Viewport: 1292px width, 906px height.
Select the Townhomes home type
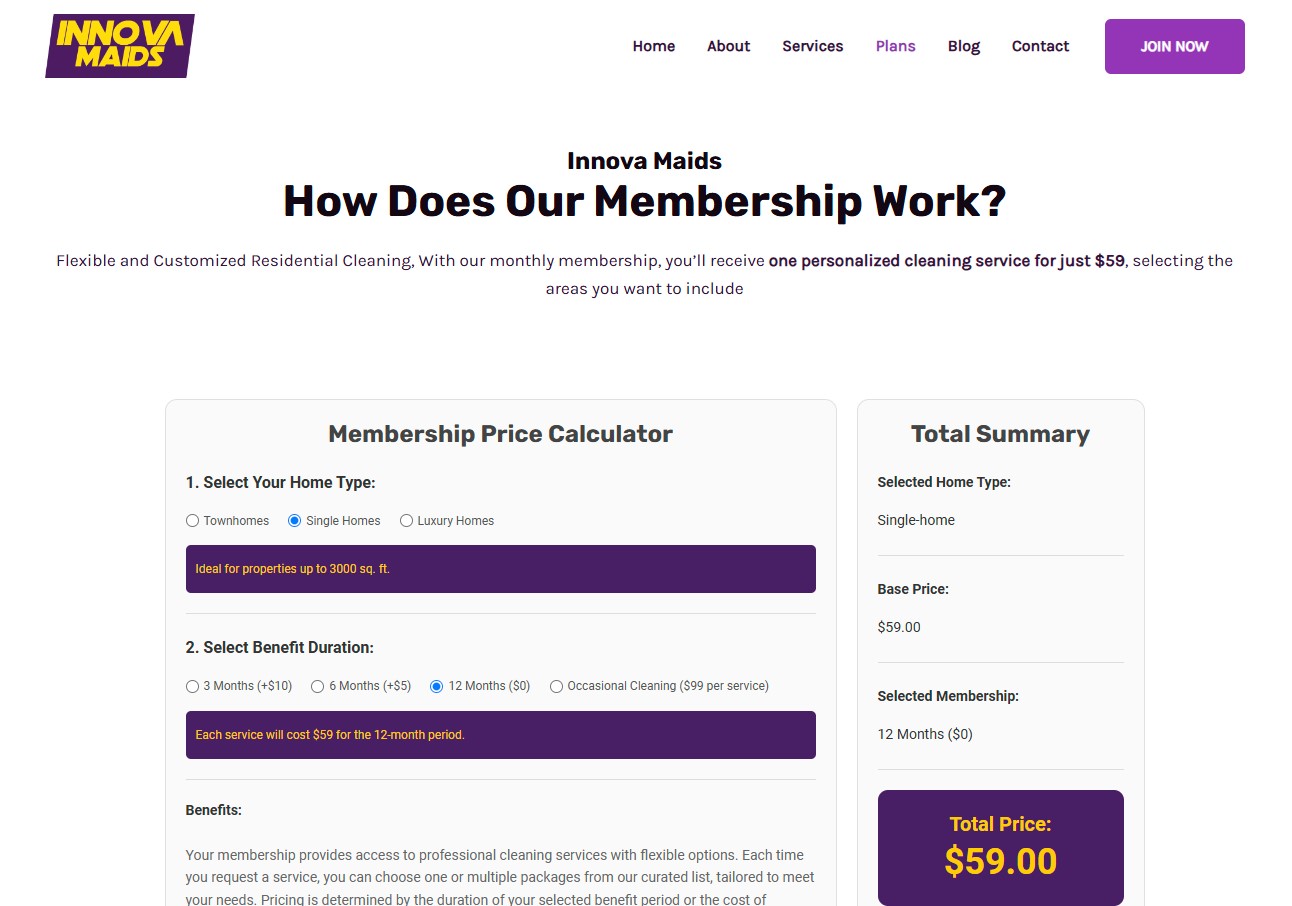tap(193, 521)
